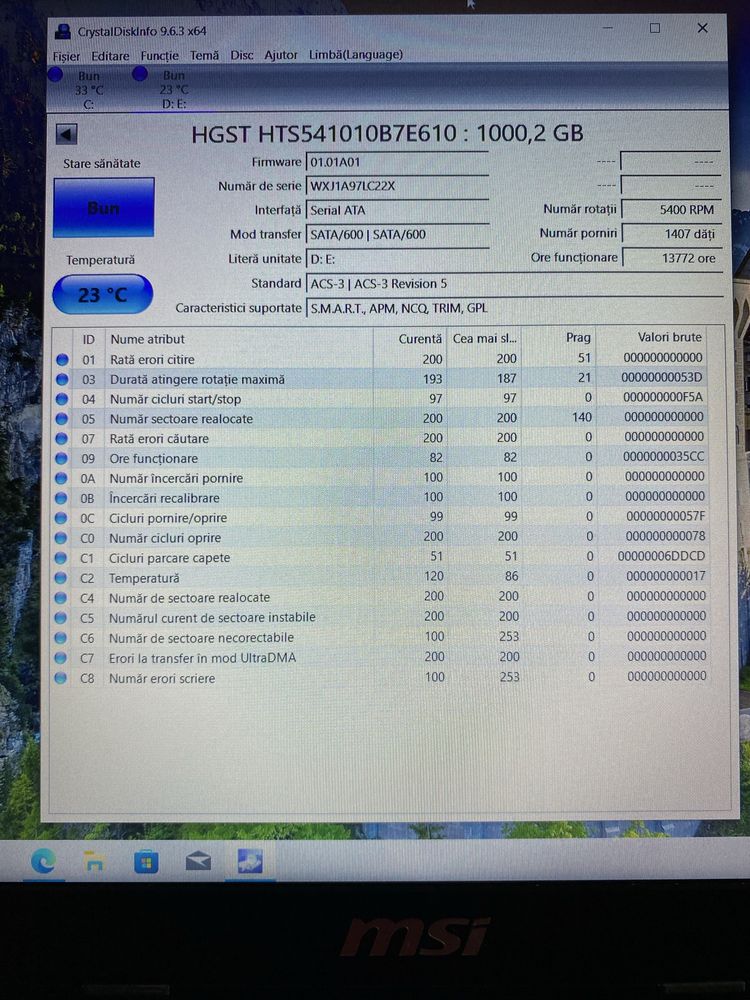Click the 13772 ore value
The width and height of the screenshot is (750, 1000).
[x=671, y=258]
